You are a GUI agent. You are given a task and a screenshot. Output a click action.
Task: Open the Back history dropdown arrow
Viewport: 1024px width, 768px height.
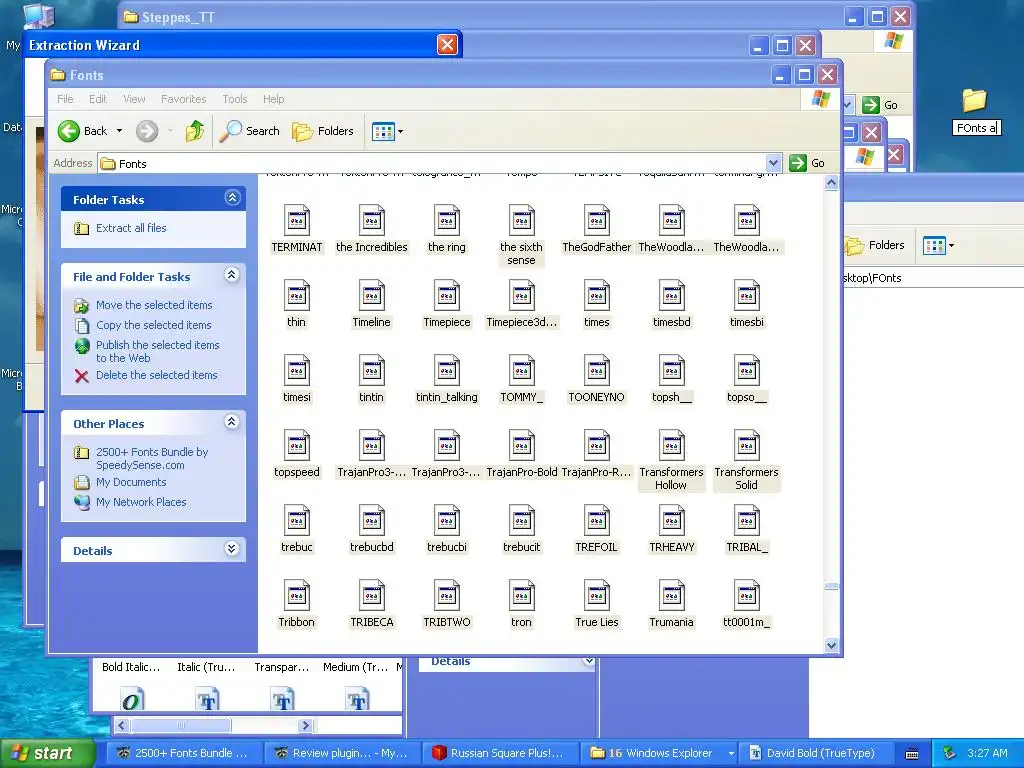tap(120, 131)
